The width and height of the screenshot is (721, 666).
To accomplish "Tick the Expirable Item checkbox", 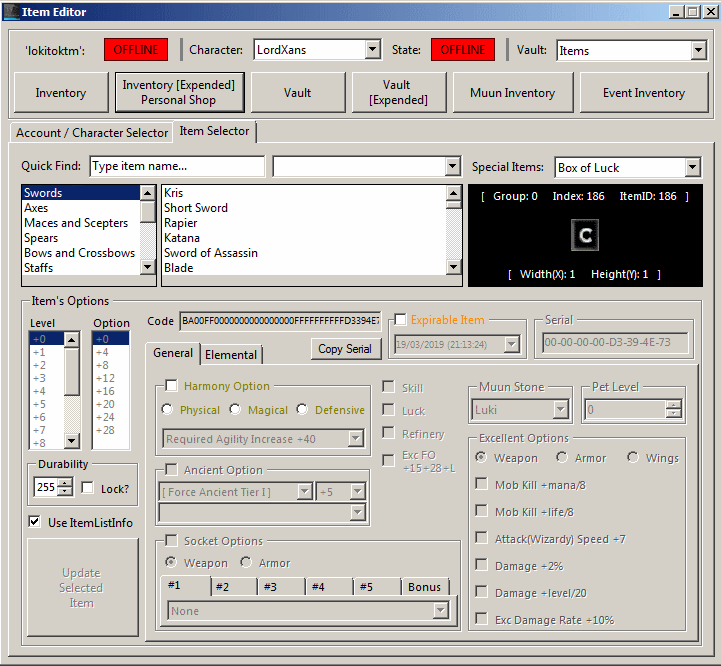I will (x=401, y=320).
